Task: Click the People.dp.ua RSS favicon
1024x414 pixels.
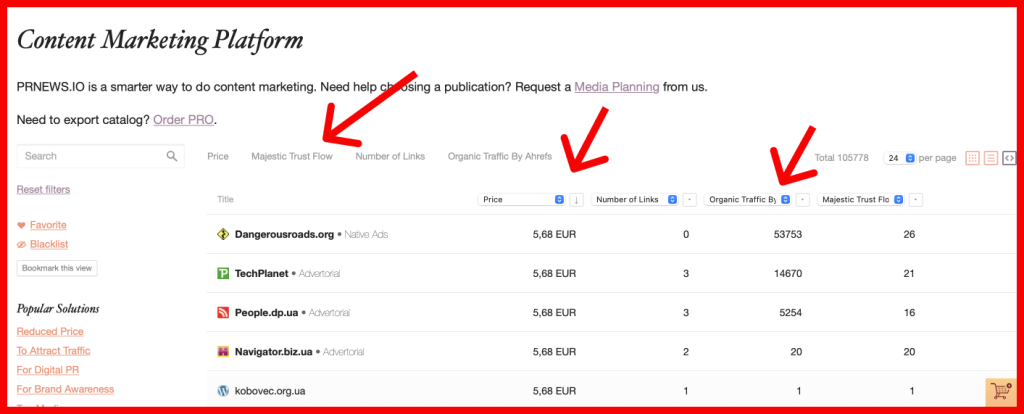Action: [x=223, y=313]
